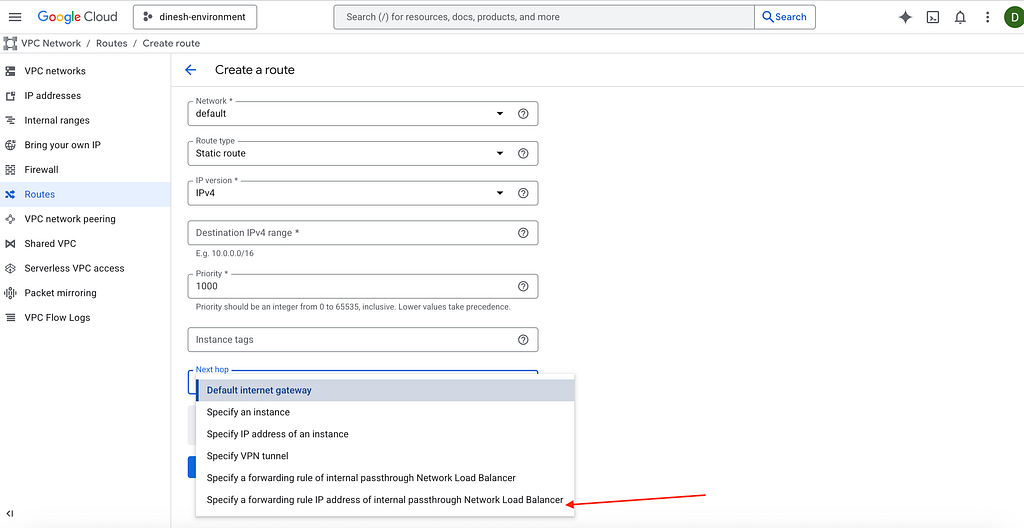The image size is (1024, 528).
Task: Click the Shared VPC icon
Action: (x=10, y=244)
